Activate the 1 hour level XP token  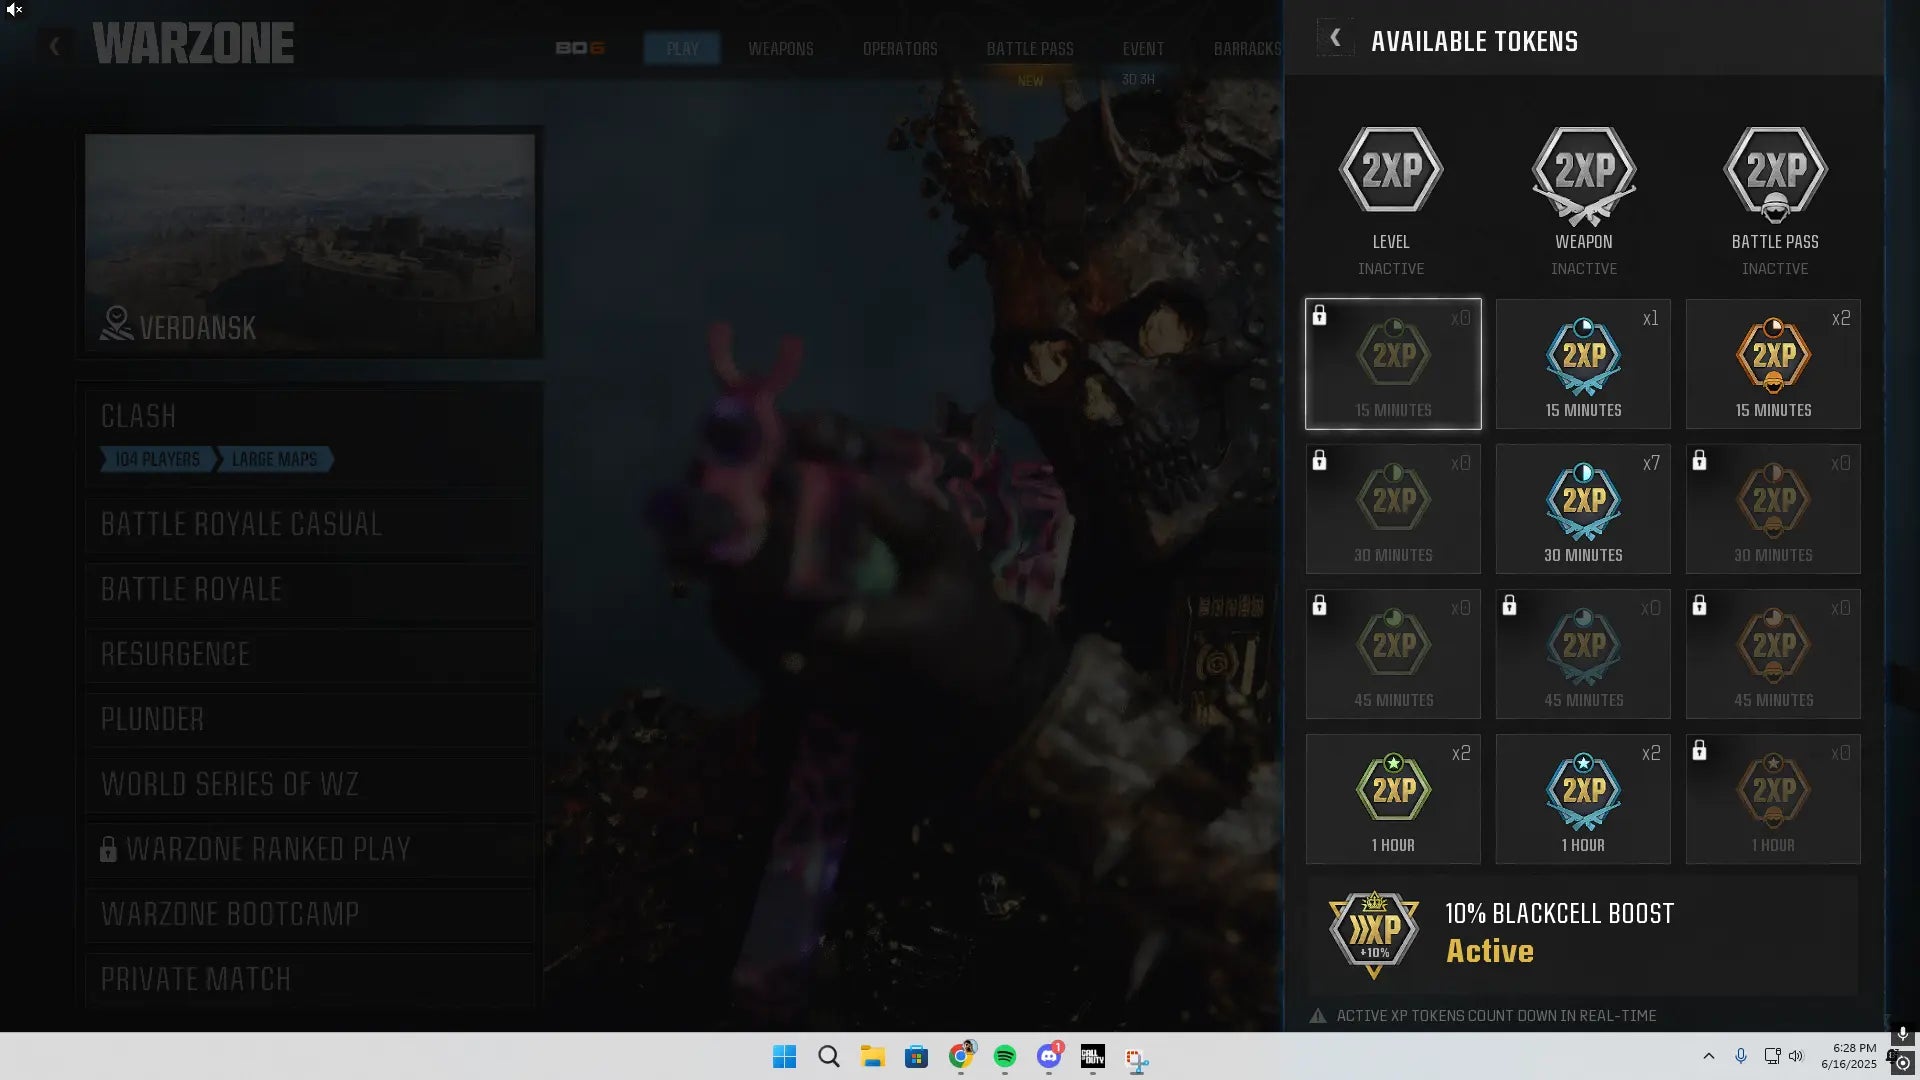(x=1393, y=799)
